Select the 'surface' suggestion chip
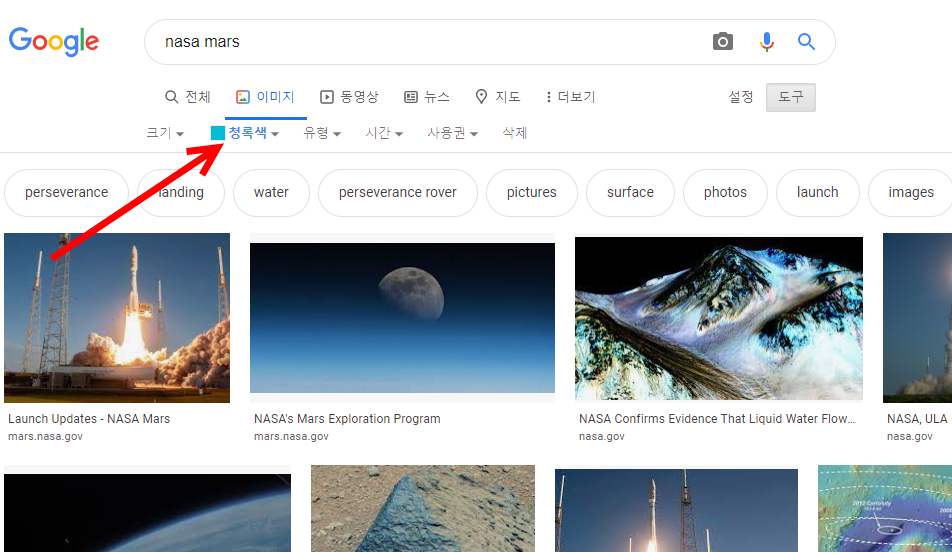Image resolution: width=952 pixels, height=552 pixels. click(x=630, y=193)
